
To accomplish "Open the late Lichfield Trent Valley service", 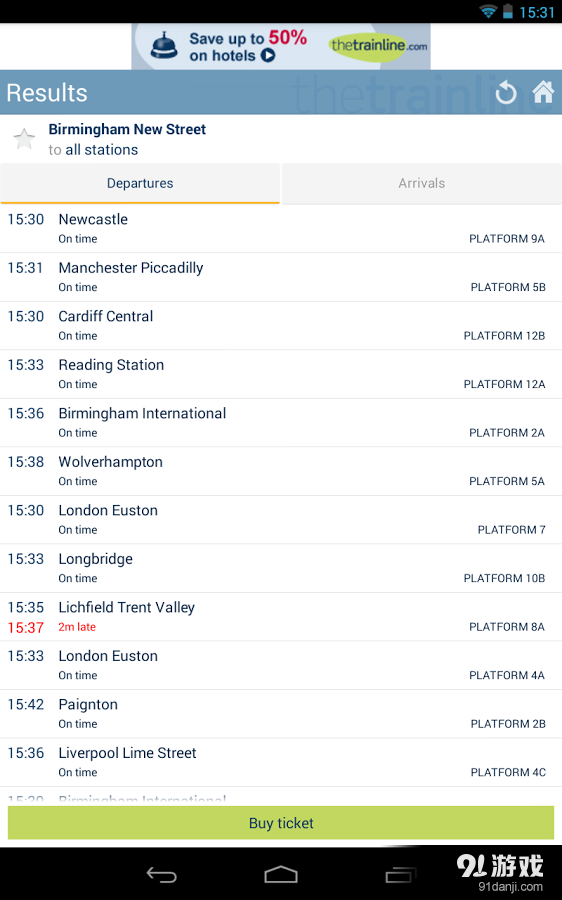I will [x=281, y=617].
